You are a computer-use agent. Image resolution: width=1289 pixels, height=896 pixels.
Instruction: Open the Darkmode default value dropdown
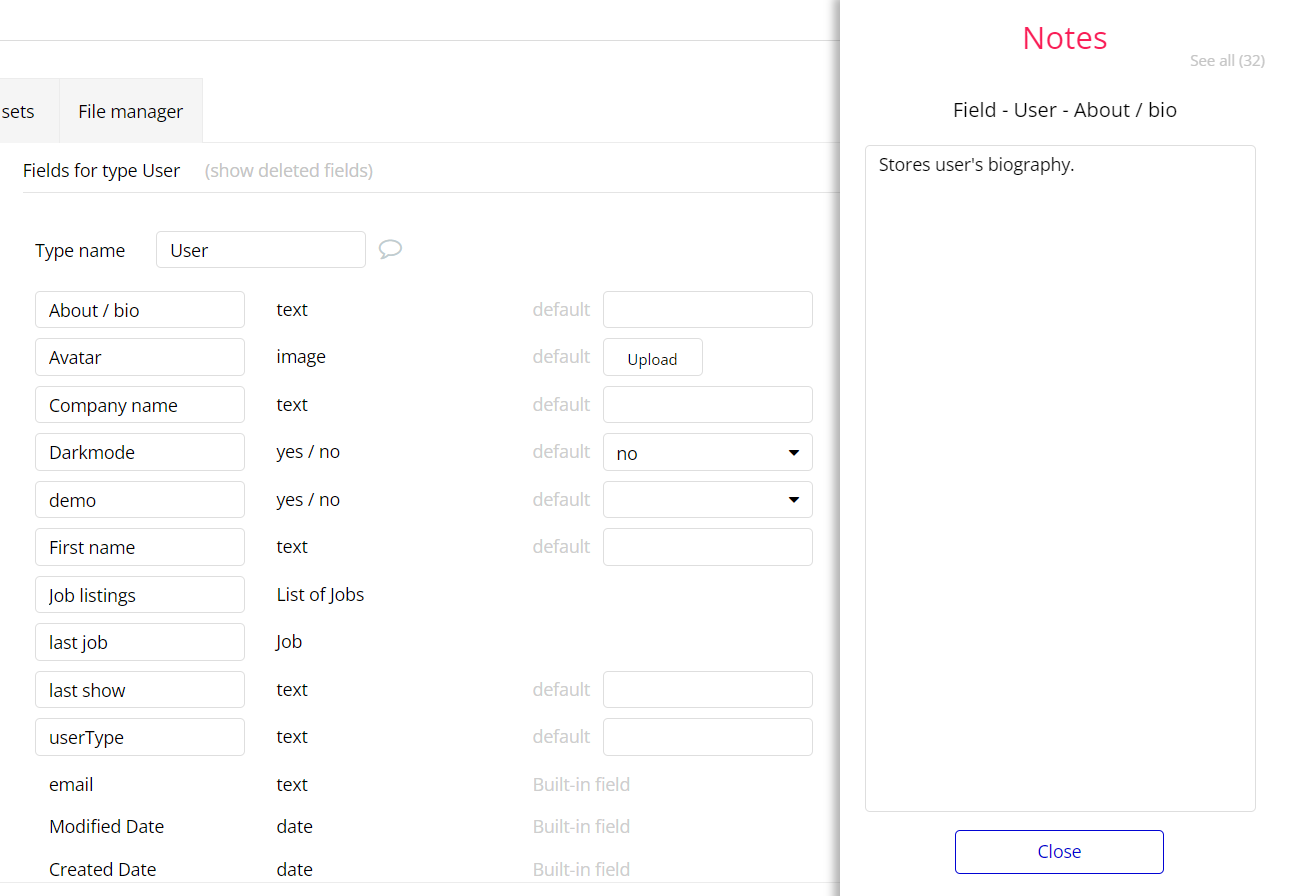(707, 452)
